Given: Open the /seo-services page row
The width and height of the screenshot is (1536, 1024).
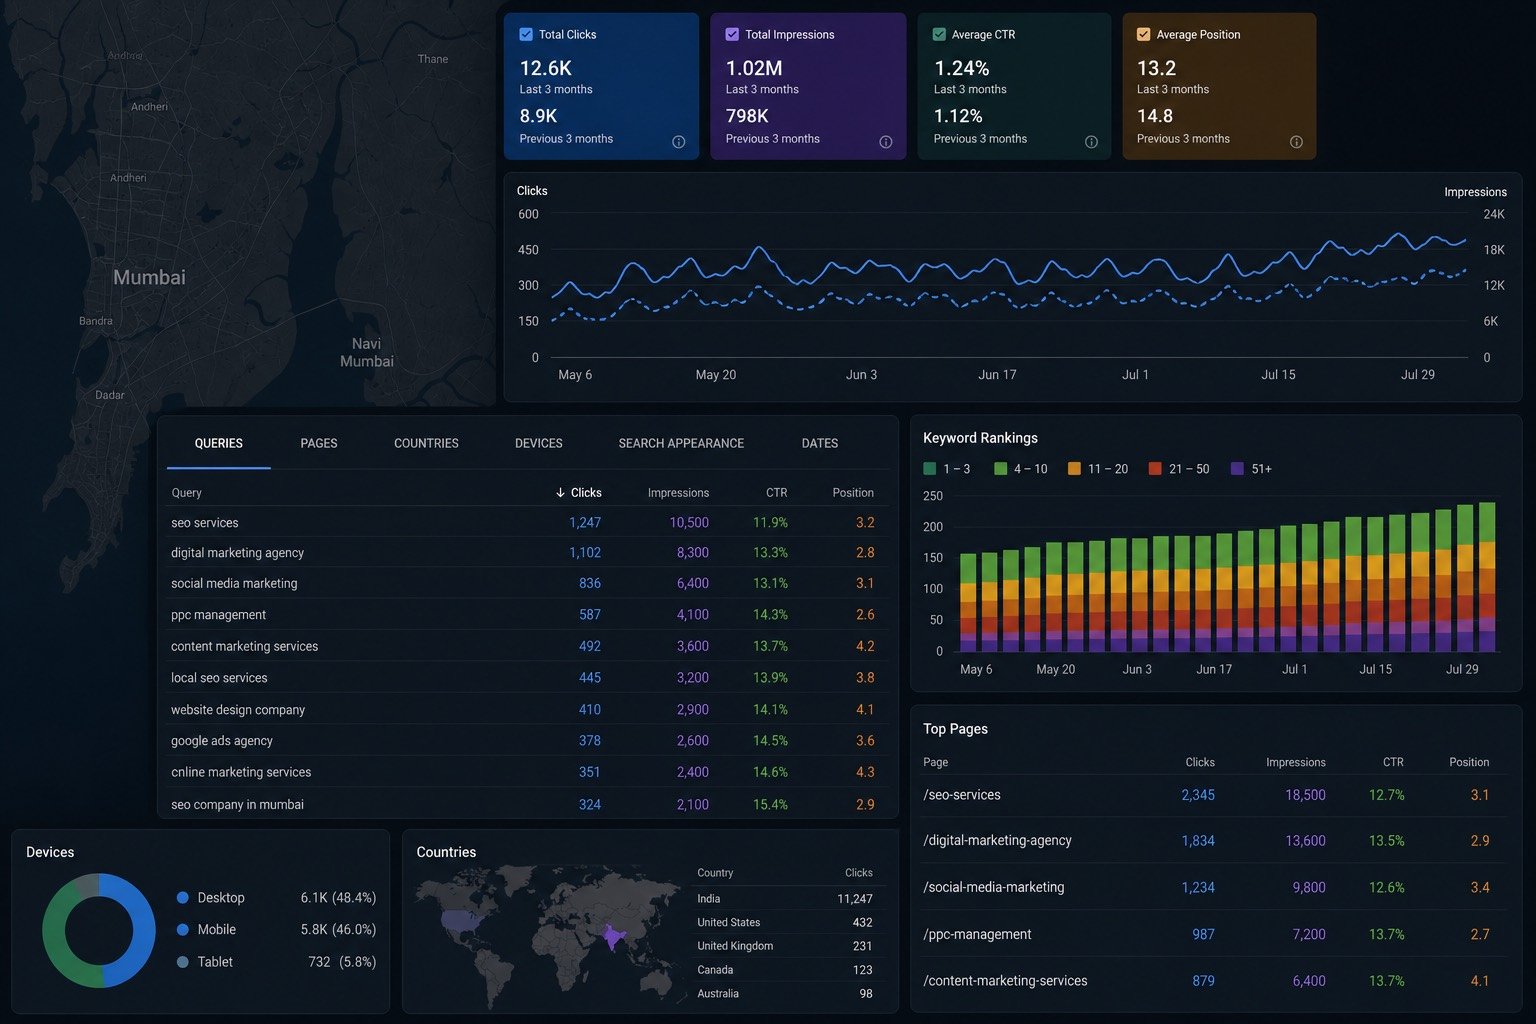Looking at the screenshot, I should 1208,795.
